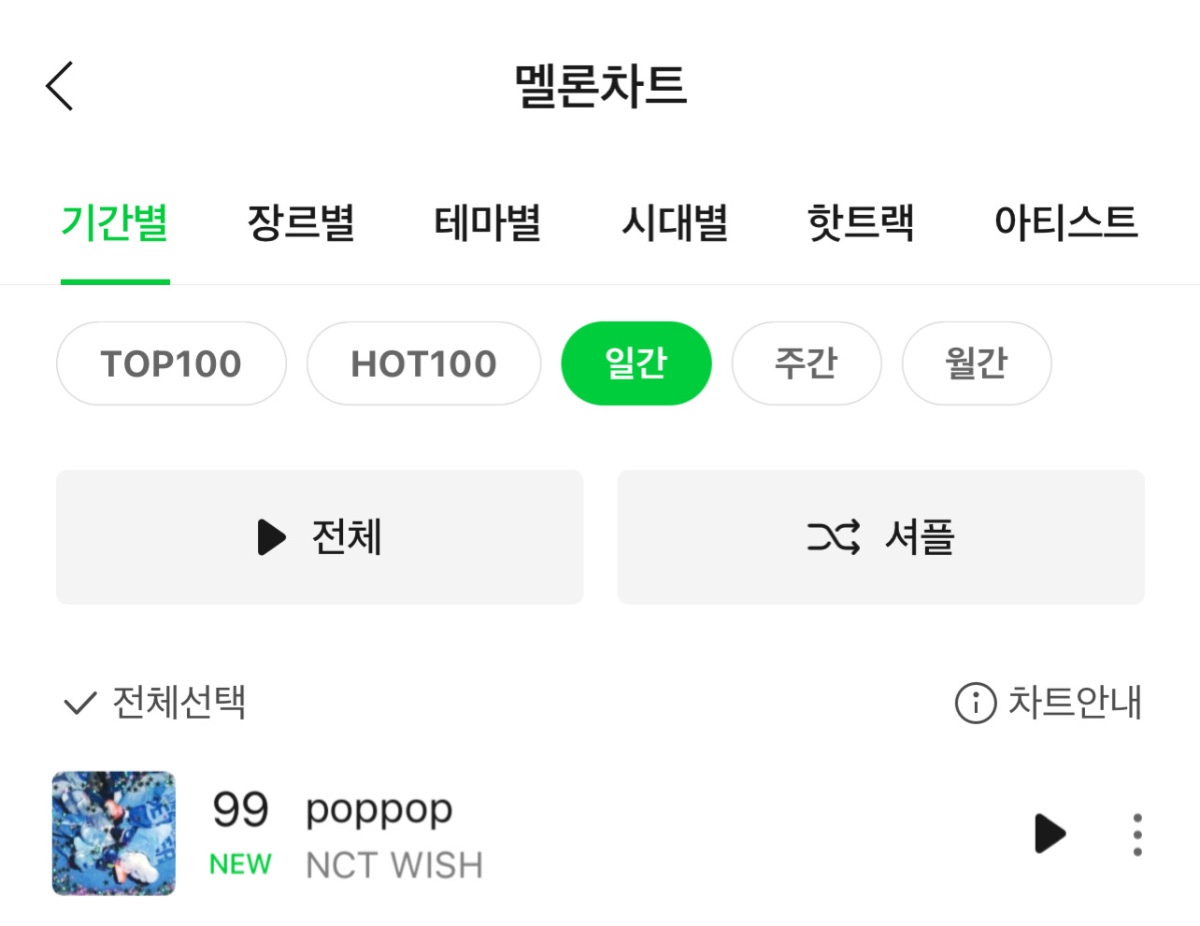Click the play triangle in the 전체 button
The image size is (1200, 926).
271,537
